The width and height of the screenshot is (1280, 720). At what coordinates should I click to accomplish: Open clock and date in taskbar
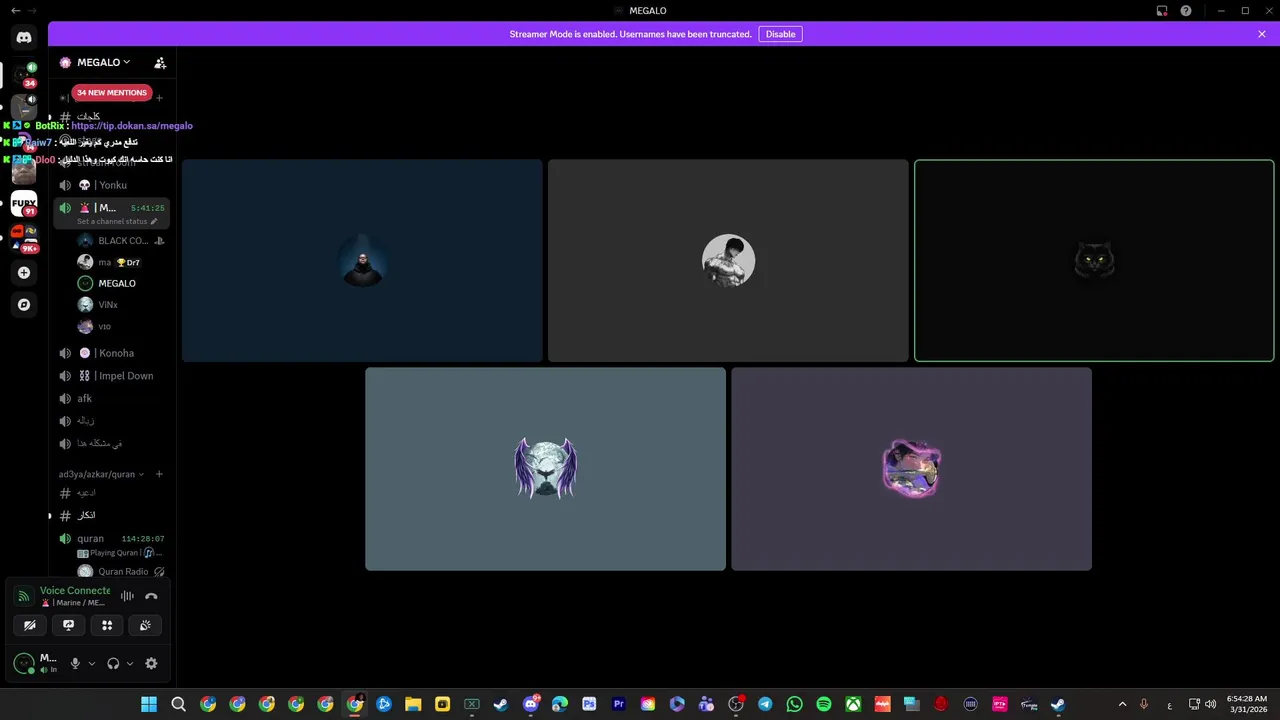click(x=1245, y=704)
